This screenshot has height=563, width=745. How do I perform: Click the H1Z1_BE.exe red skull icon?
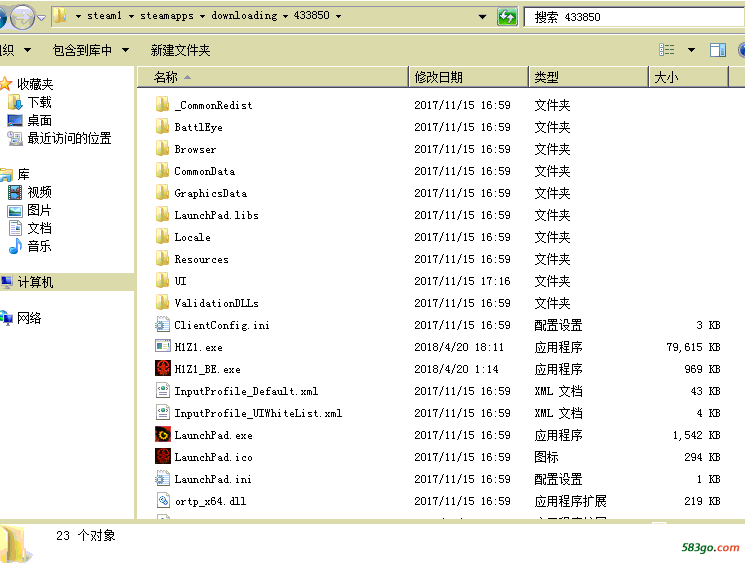tap(162, 368)
